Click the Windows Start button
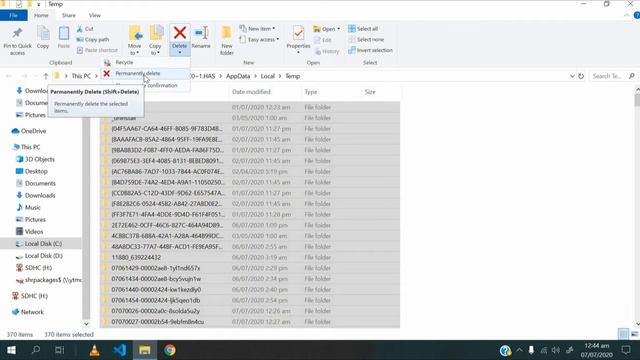The width and height of the screenshot is (640, 360). pos(11,350)
